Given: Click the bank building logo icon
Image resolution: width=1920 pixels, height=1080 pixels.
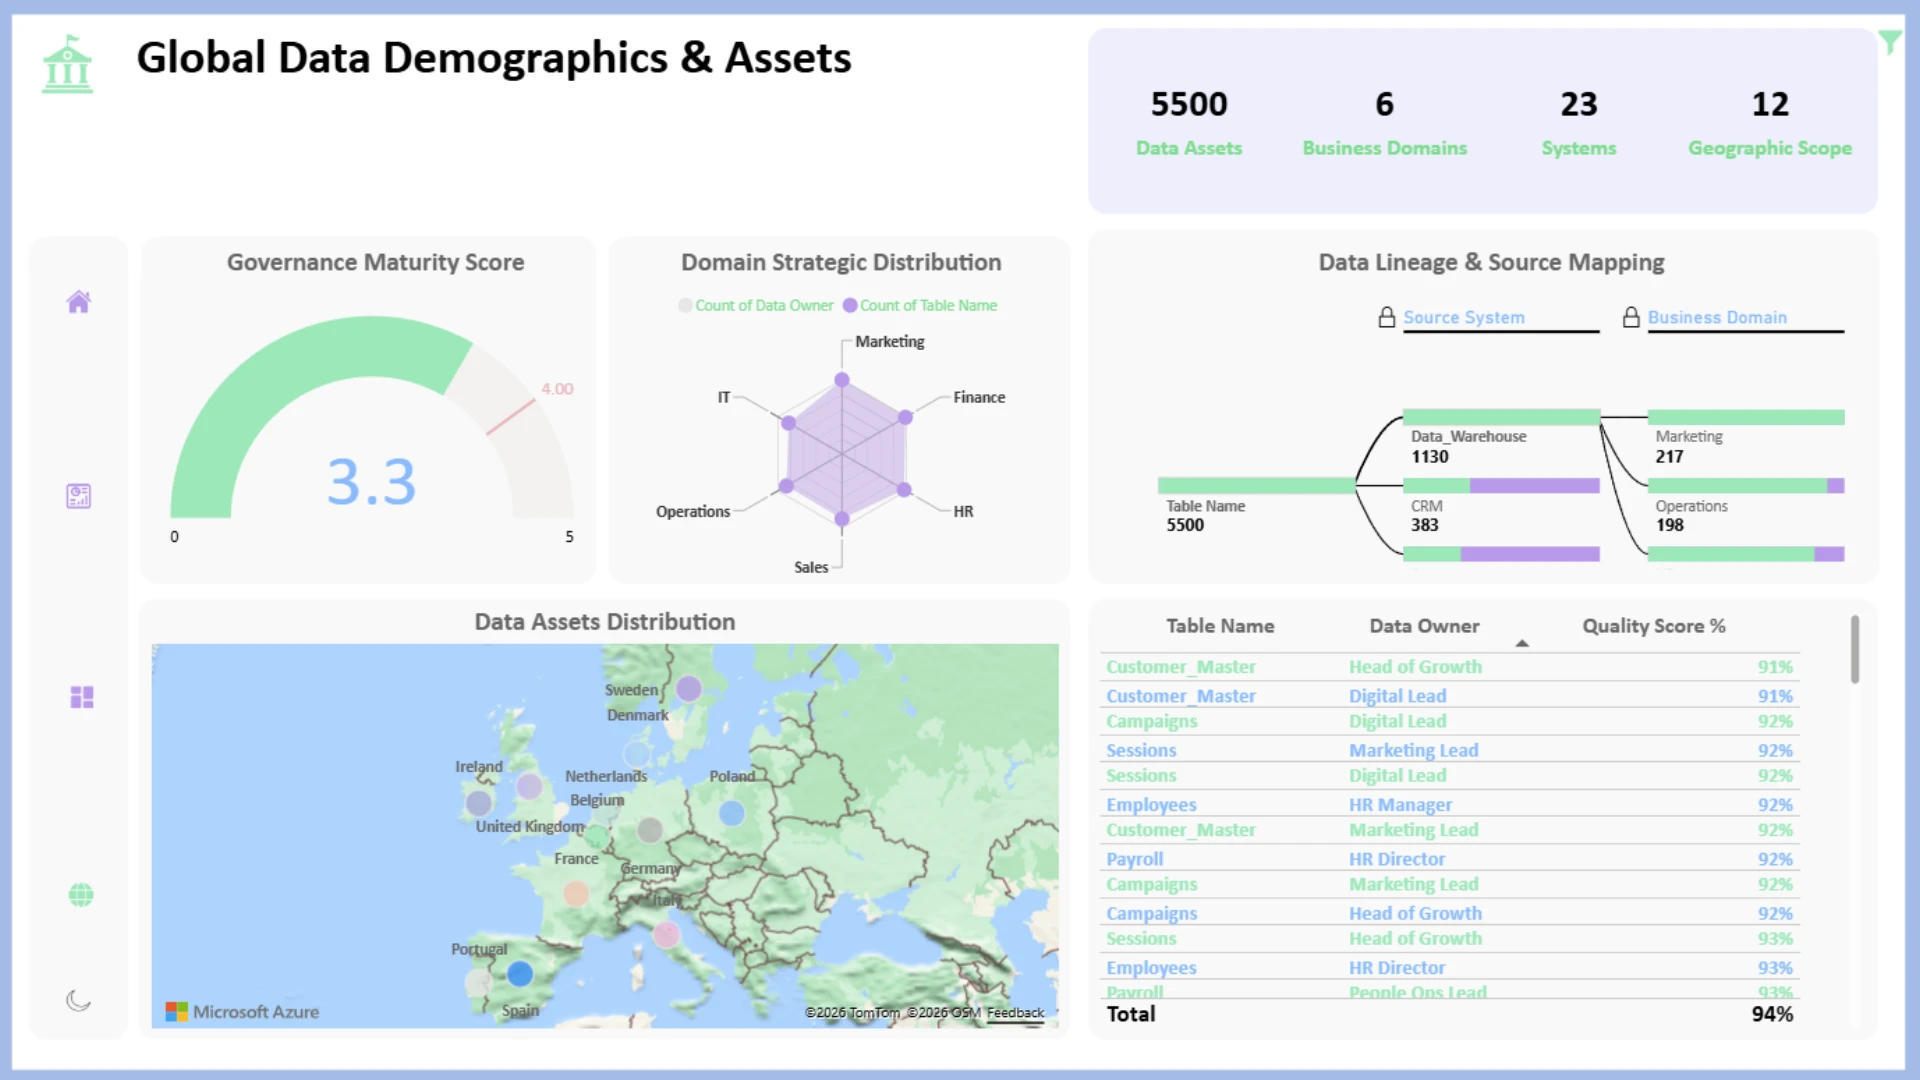Looking at the screenshot, I should tap(67, 64).
